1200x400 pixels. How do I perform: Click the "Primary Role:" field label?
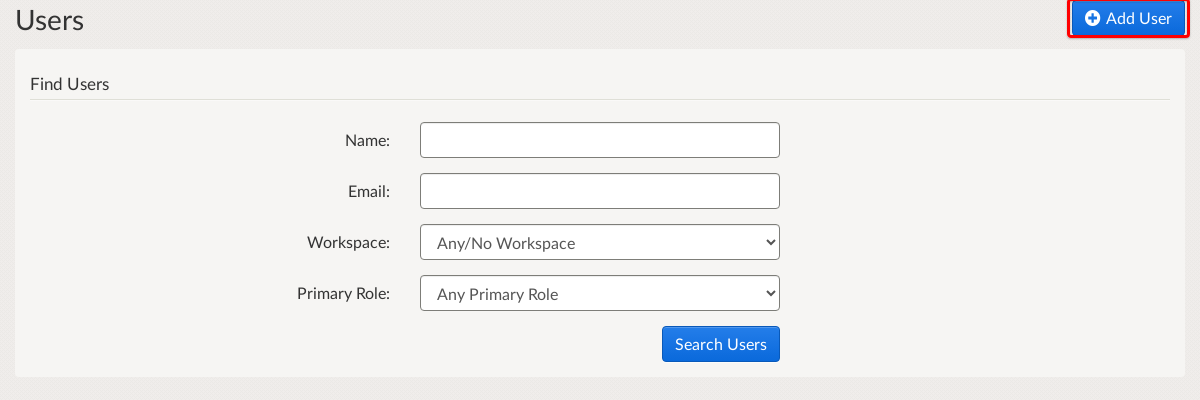pos(343,294)
